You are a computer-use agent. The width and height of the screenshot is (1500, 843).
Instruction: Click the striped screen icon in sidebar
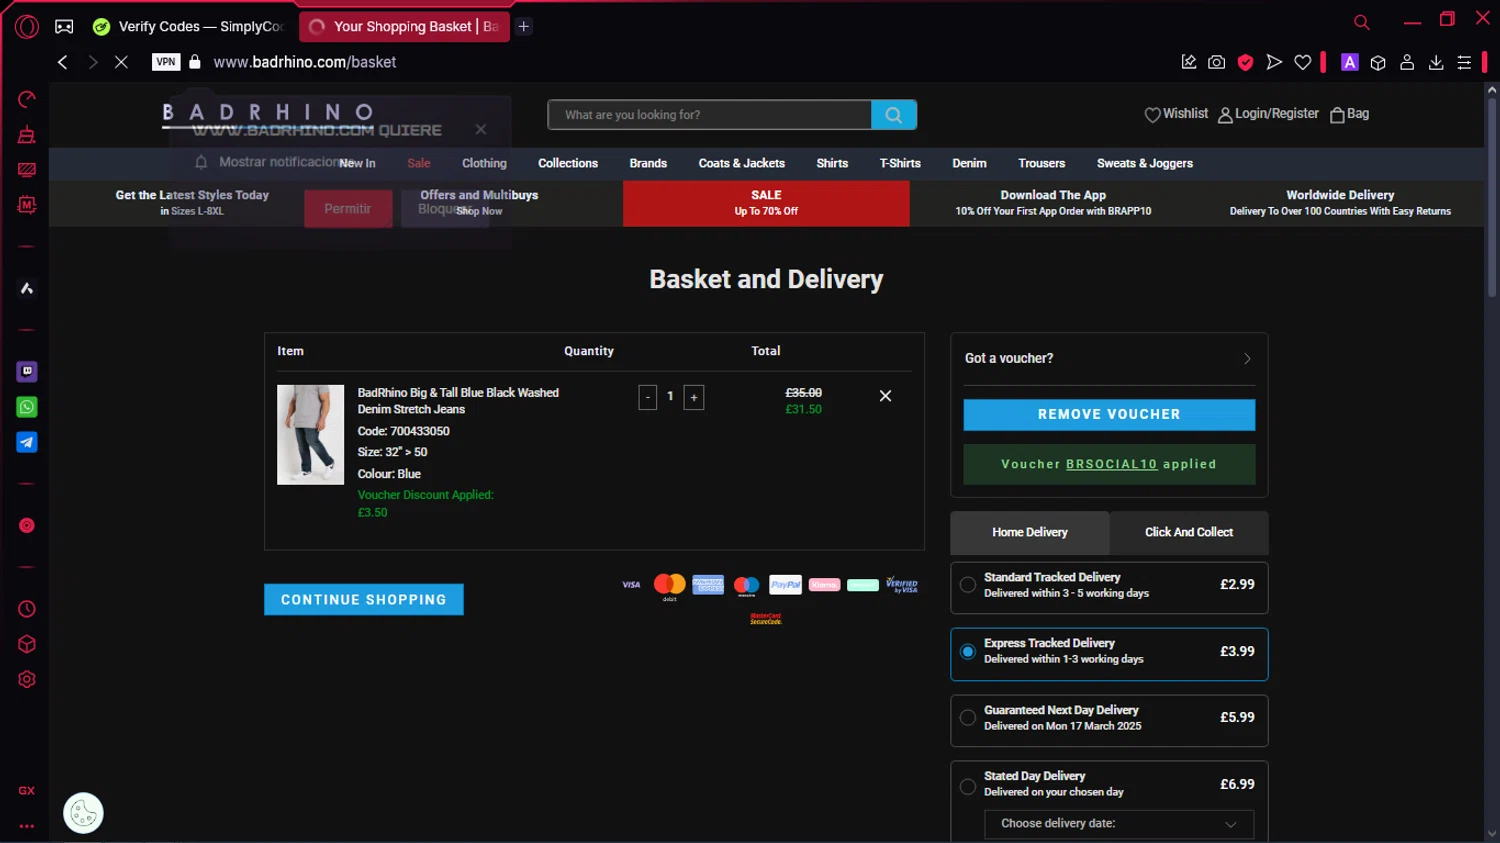(27, 170)
